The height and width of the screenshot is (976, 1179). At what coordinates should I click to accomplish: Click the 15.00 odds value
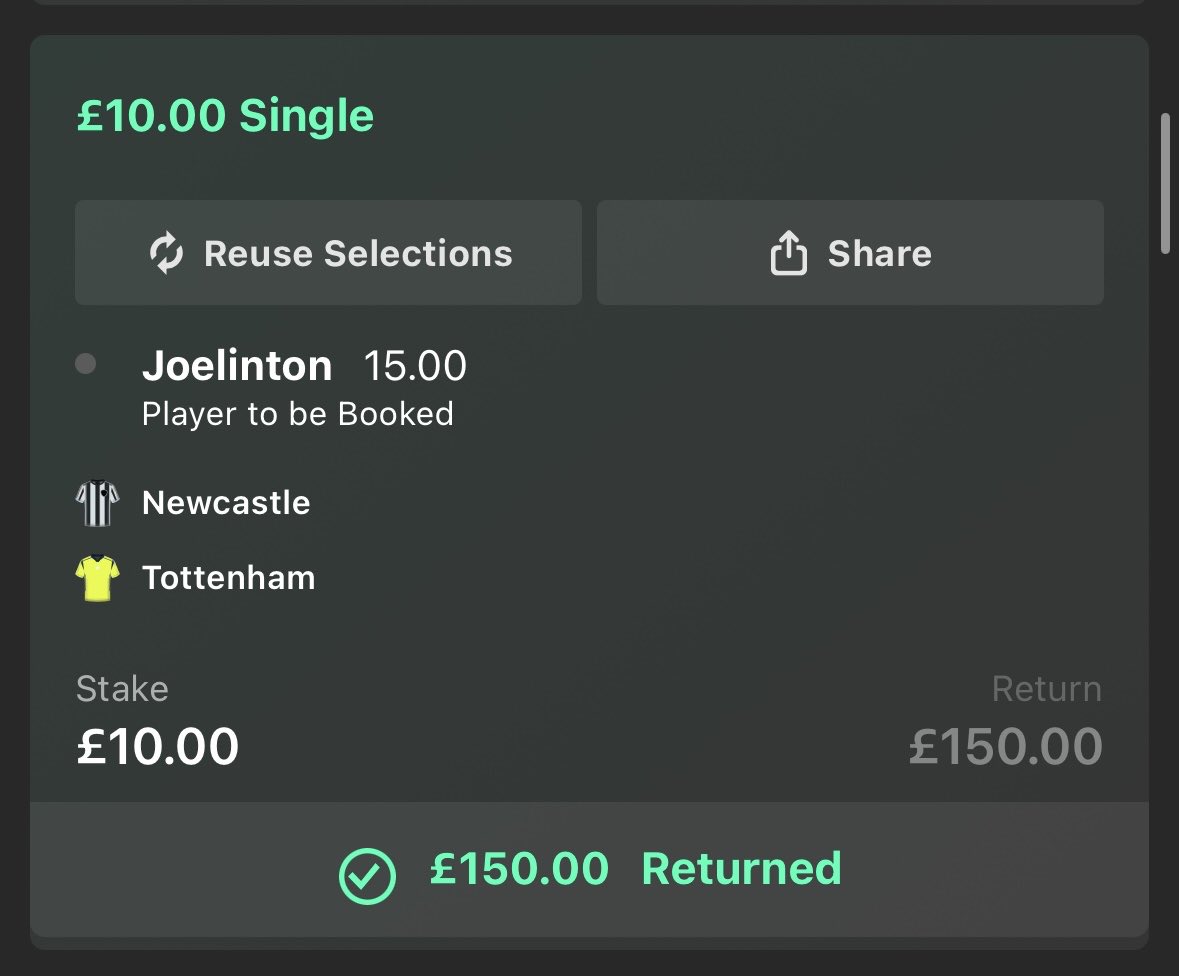[x=415, y=366]
